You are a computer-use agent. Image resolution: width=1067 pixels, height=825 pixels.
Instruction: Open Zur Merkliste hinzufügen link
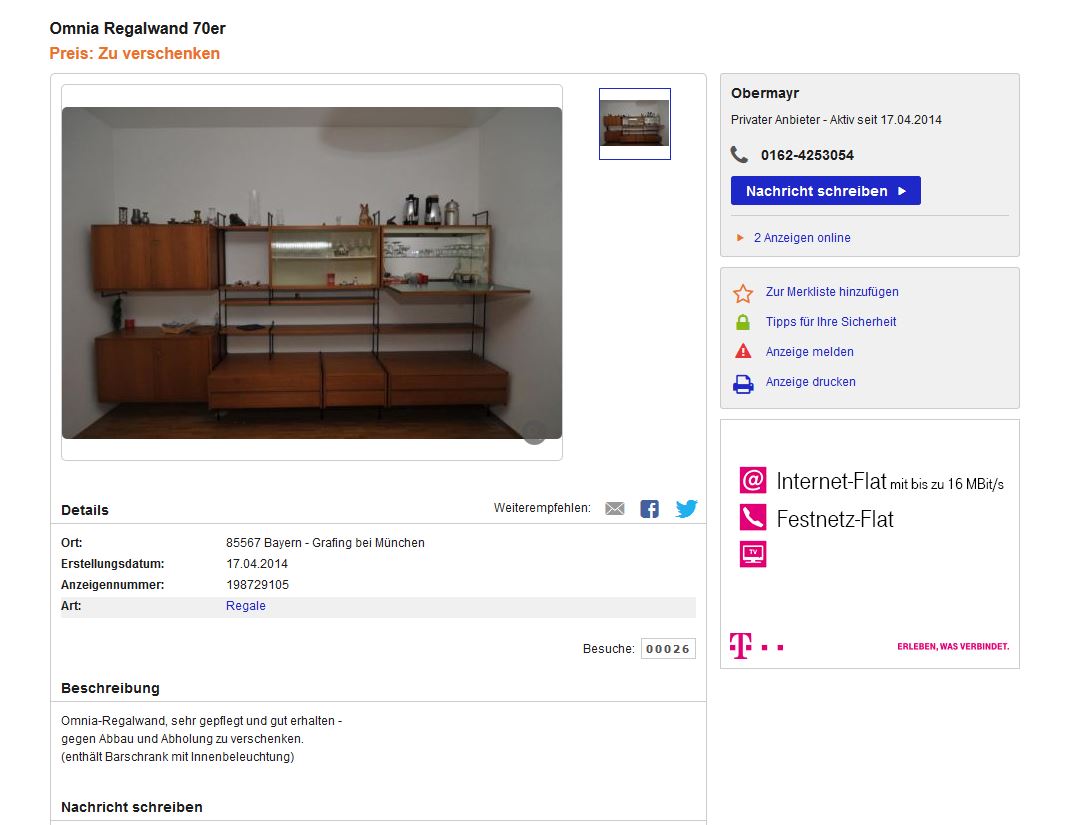click(x=832, y=292)
